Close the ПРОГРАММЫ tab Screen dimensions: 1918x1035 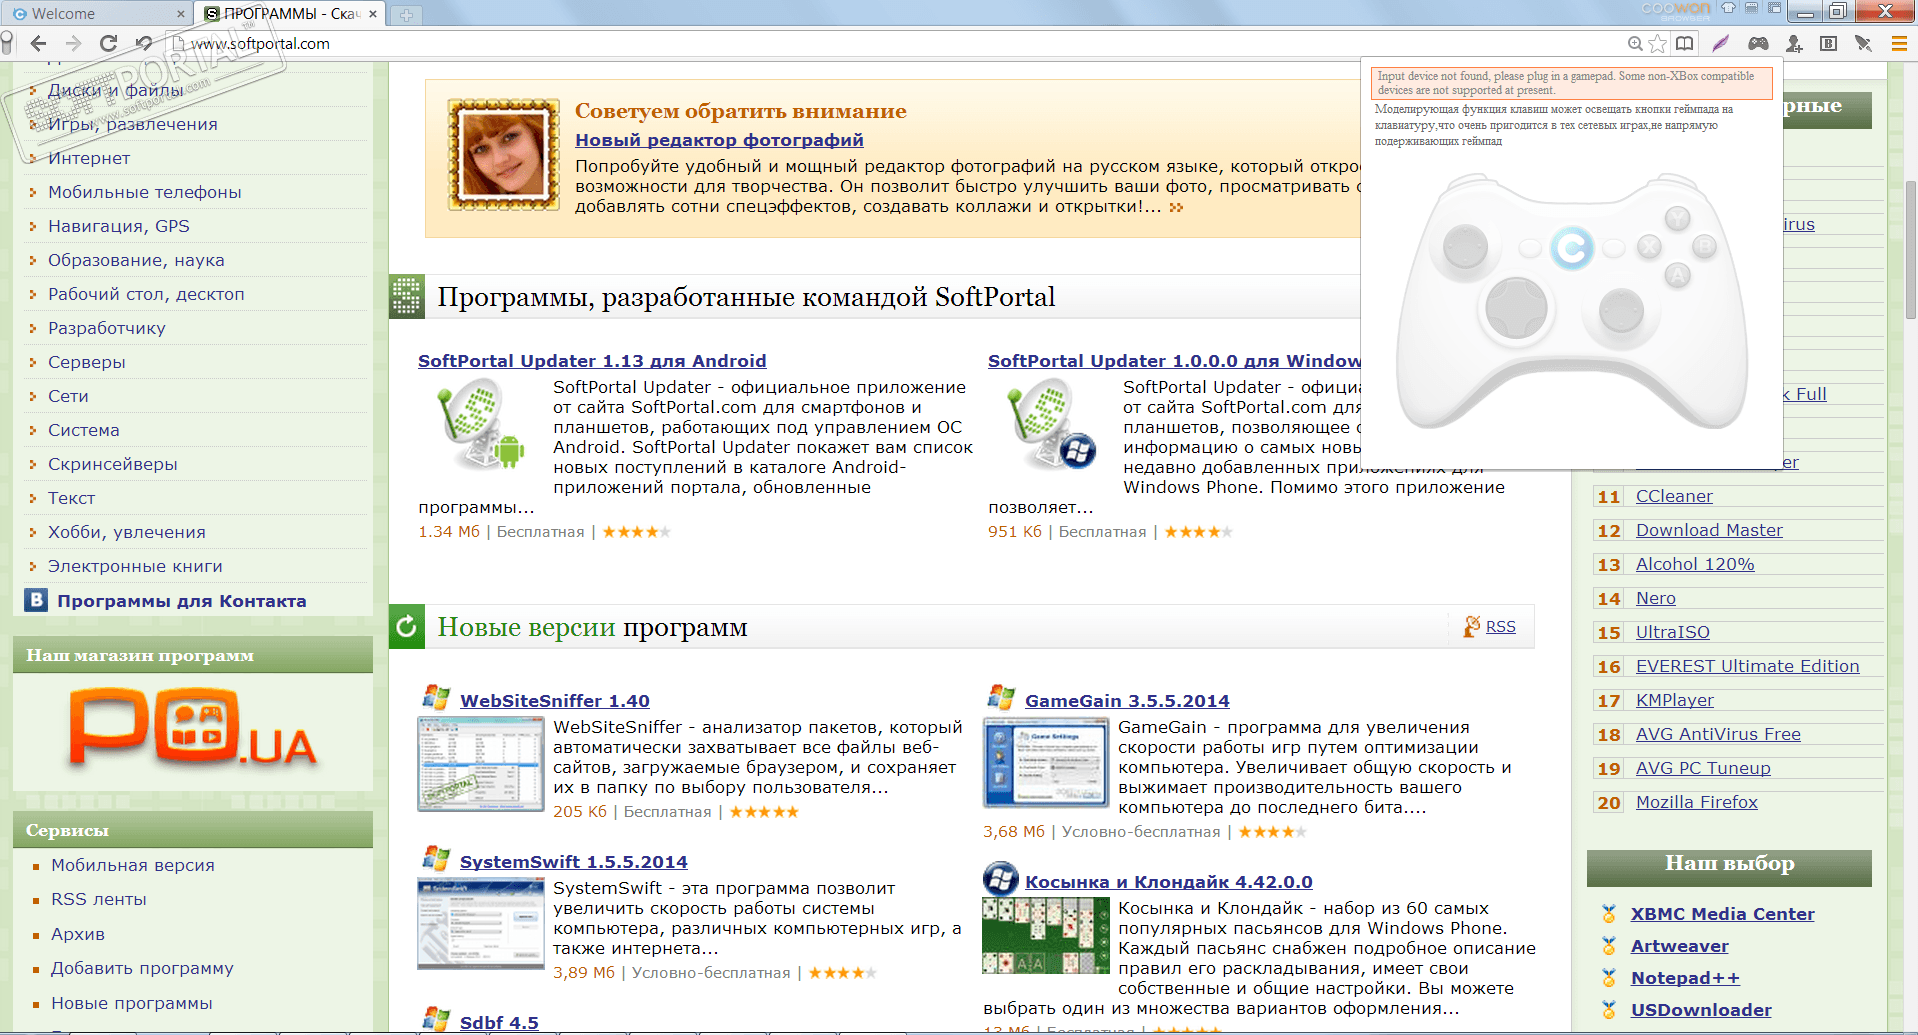coord(373,14)
